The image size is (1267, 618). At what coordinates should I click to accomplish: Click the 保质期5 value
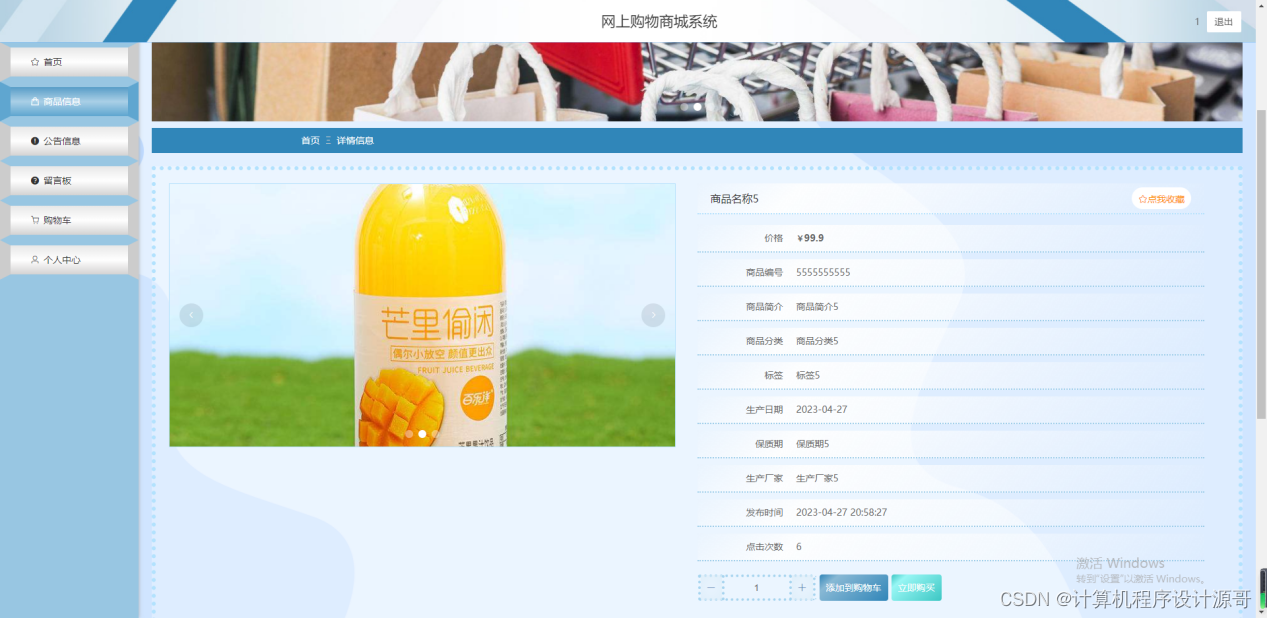click(x=813, y=443)
